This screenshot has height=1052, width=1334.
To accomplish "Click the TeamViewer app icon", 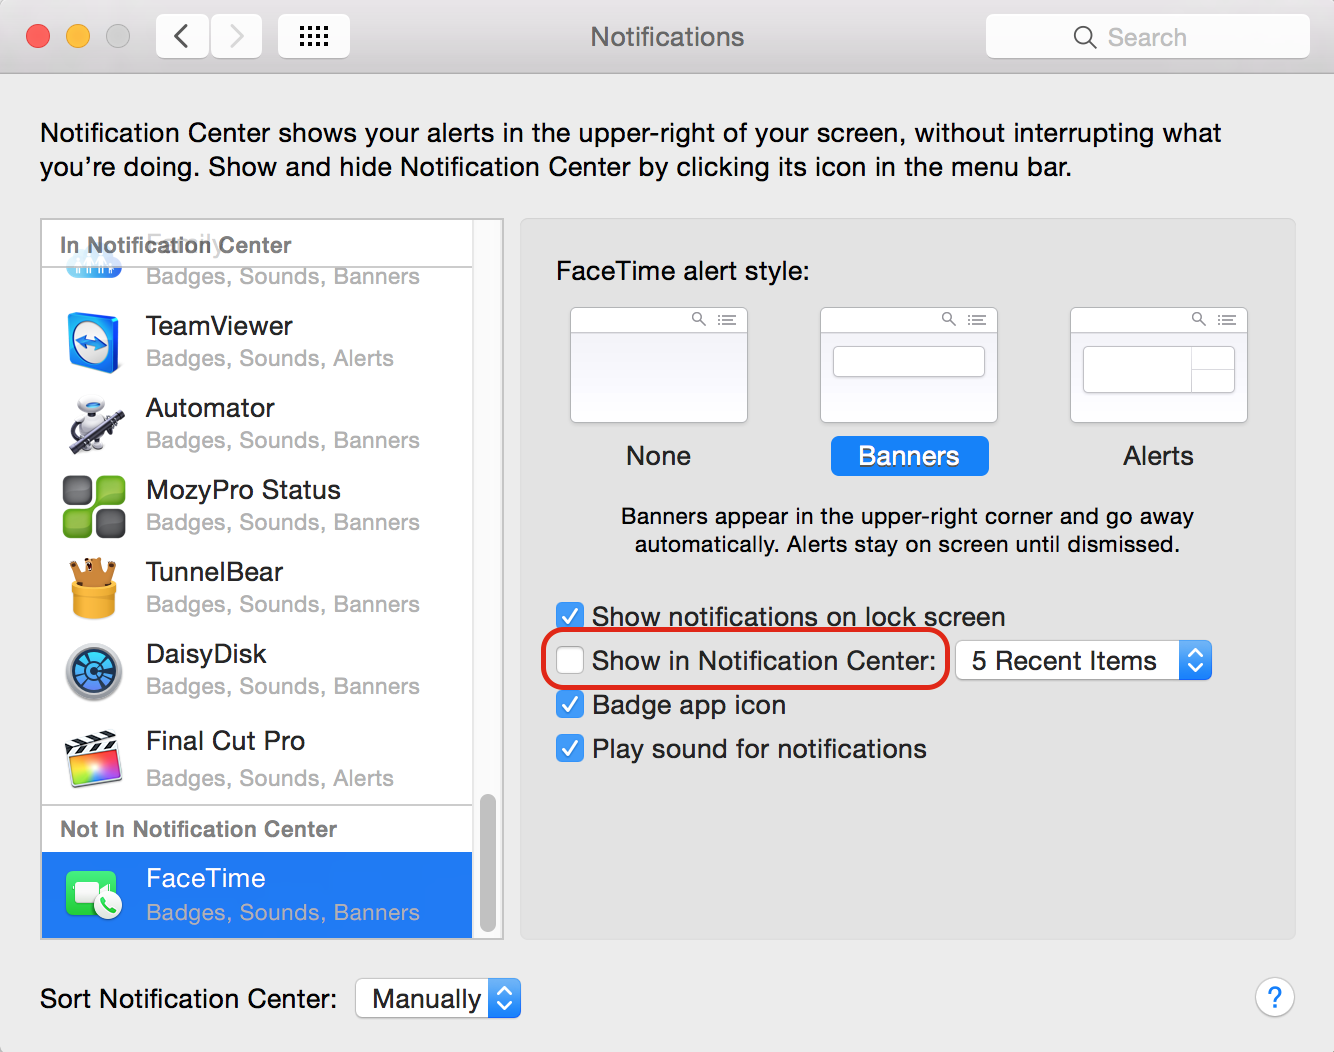I will tap(94, 342).
